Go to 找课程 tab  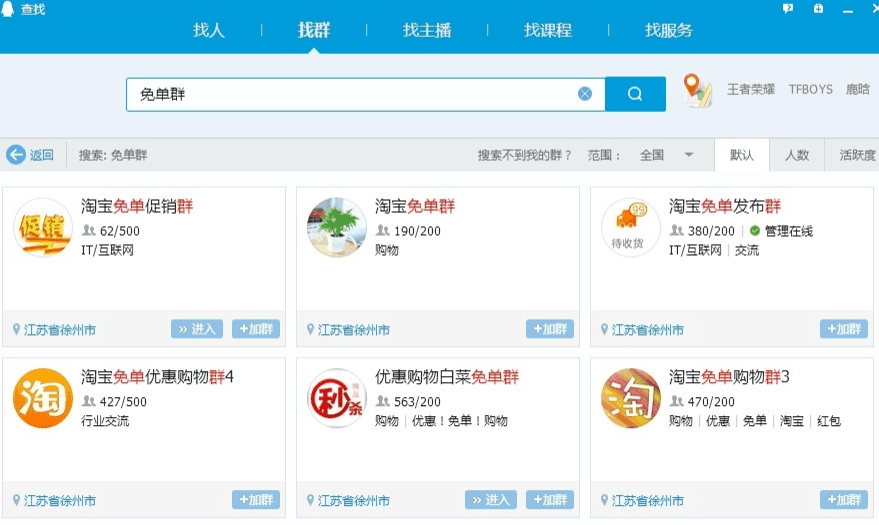tap(548, 30)
